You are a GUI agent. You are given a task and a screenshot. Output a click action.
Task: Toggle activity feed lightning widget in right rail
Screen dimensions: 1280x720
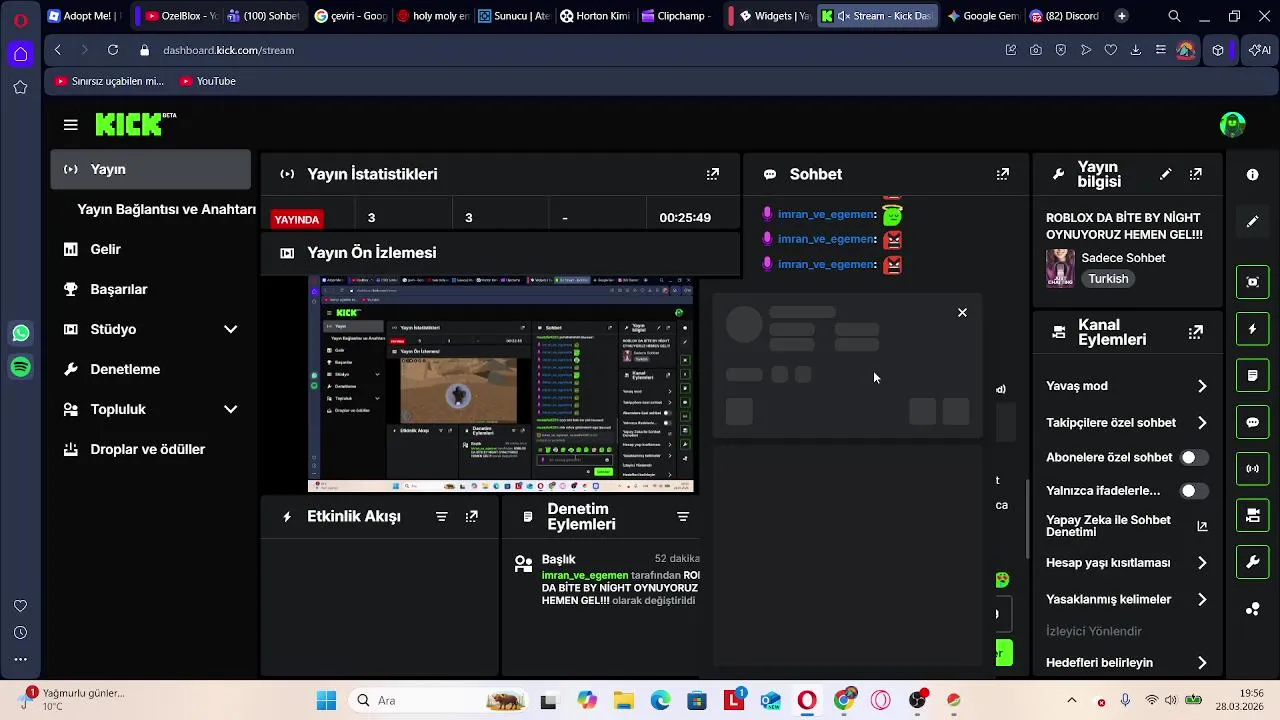tap(1252, 329)
